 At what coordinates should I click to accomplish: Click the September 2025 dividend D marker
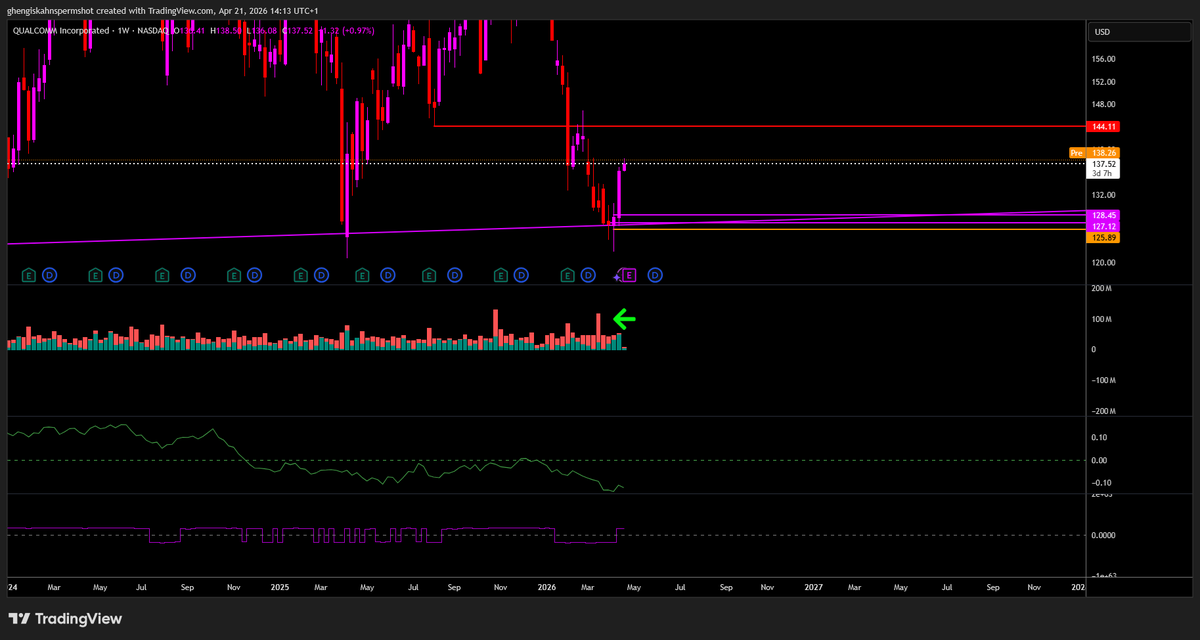pyautogui.click(x=455, y=274)
